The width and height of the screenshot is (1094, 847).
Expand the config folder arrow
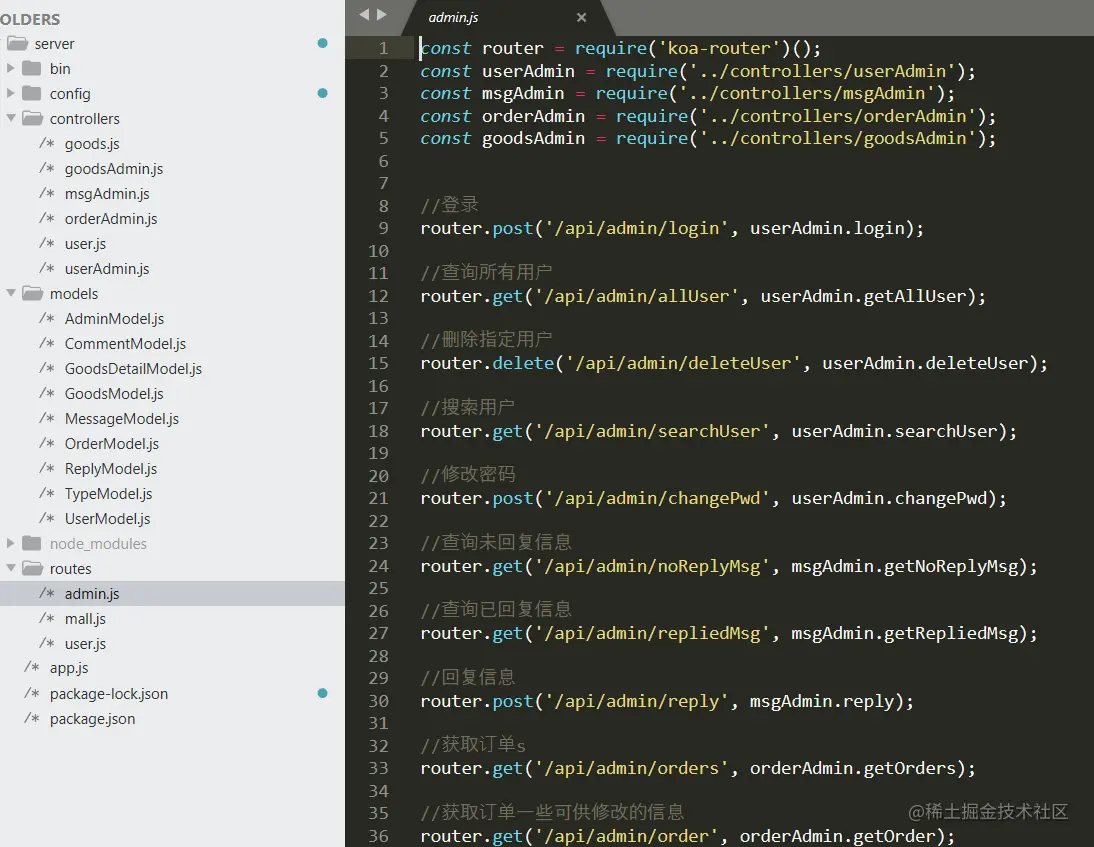tap(10, 93)
